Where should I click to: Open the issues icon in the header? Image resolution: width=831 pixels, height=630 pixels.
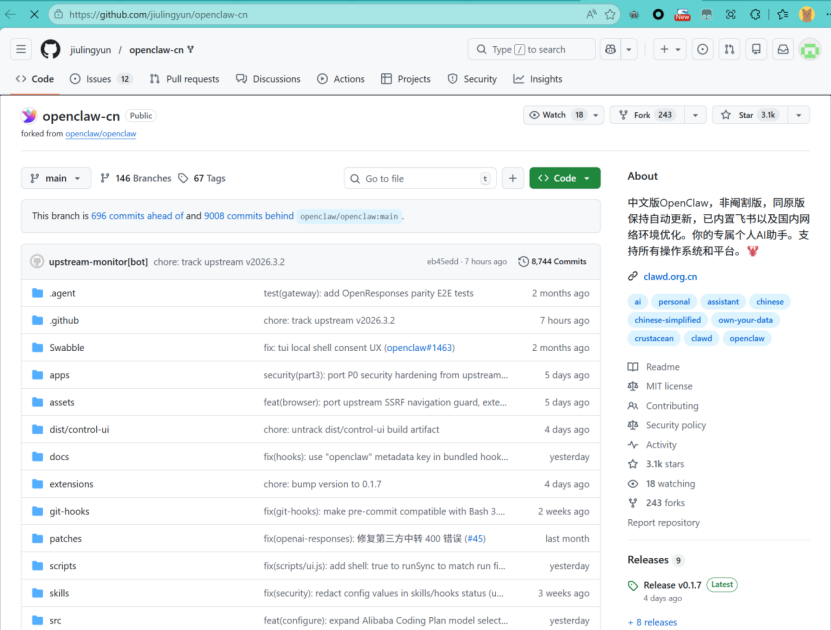702,49
